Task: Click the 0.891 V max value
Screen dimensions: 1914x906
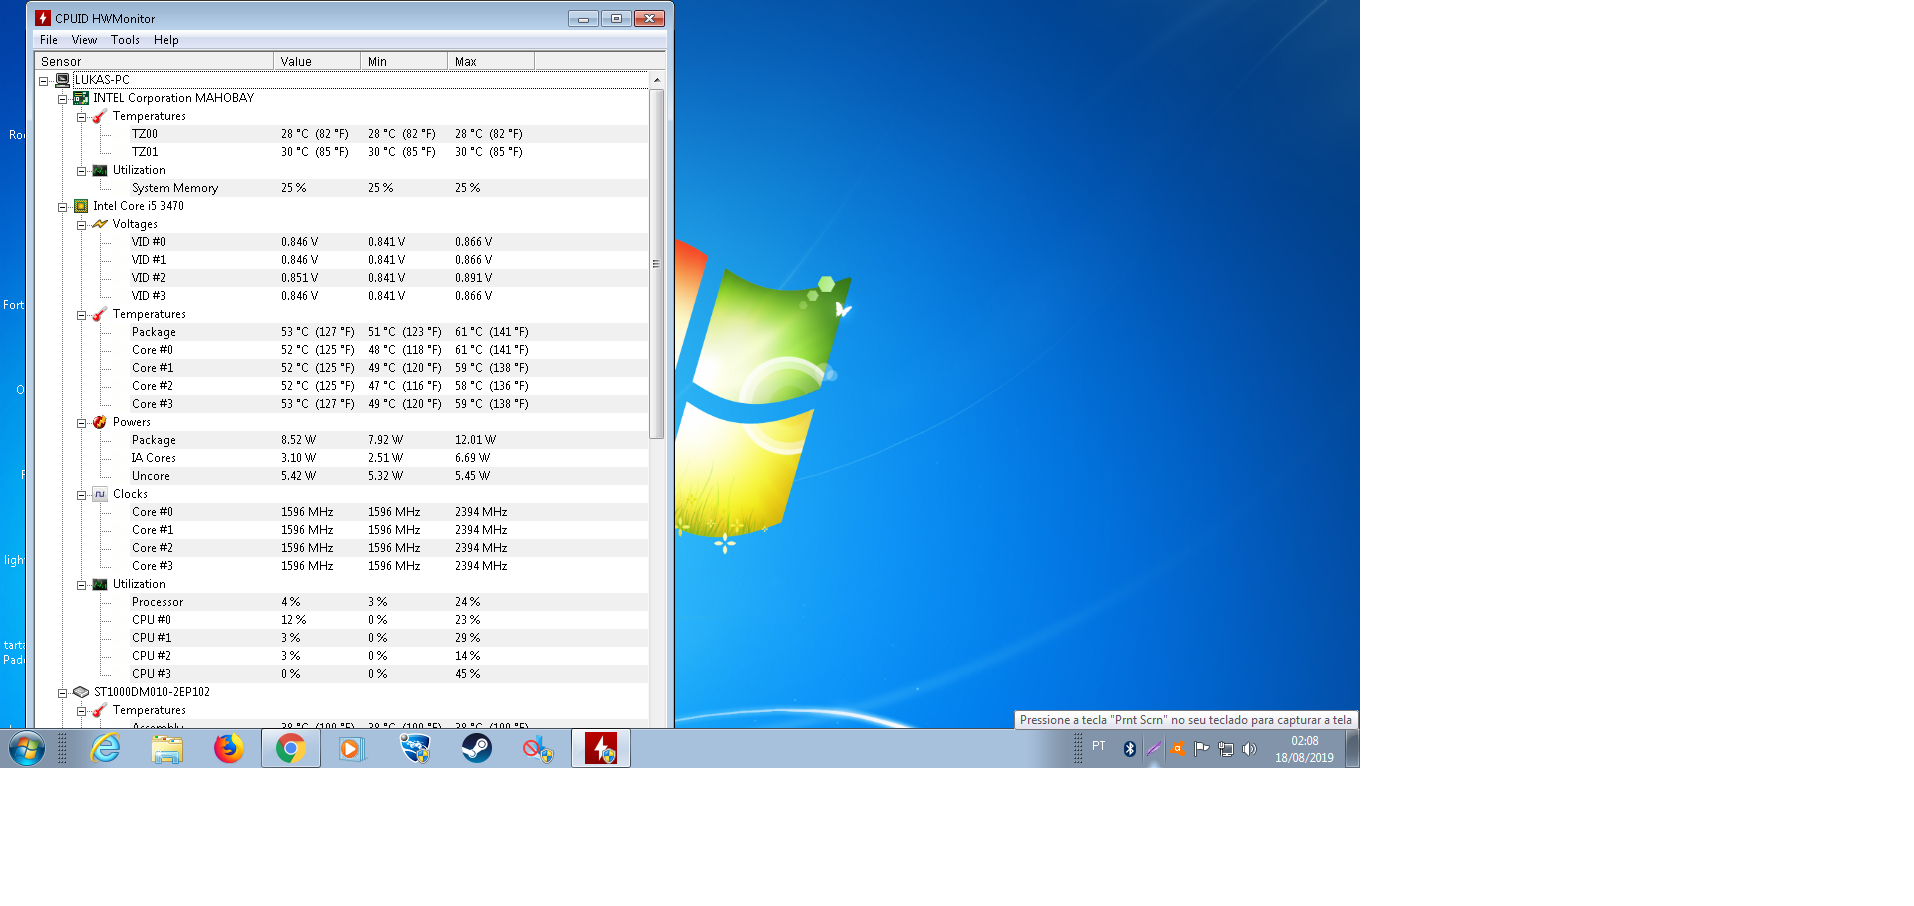Action: coord(473,278)
